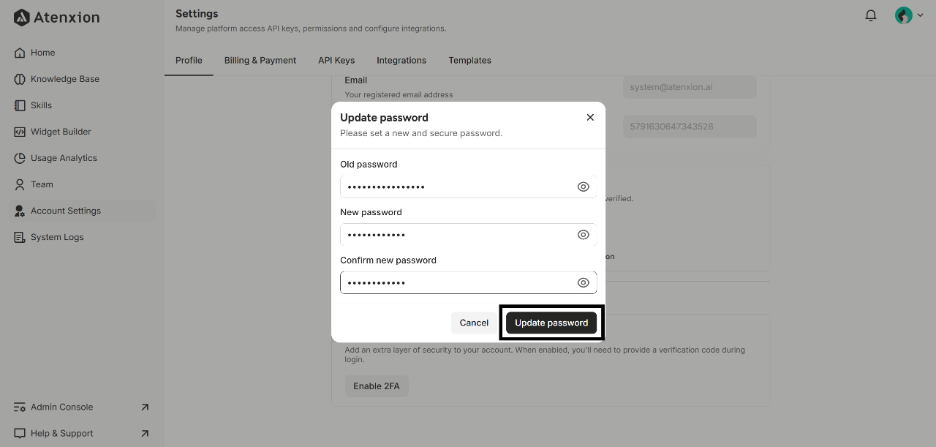Open the Integrations tab
The image size is (936, 447).
pos(401,60)
